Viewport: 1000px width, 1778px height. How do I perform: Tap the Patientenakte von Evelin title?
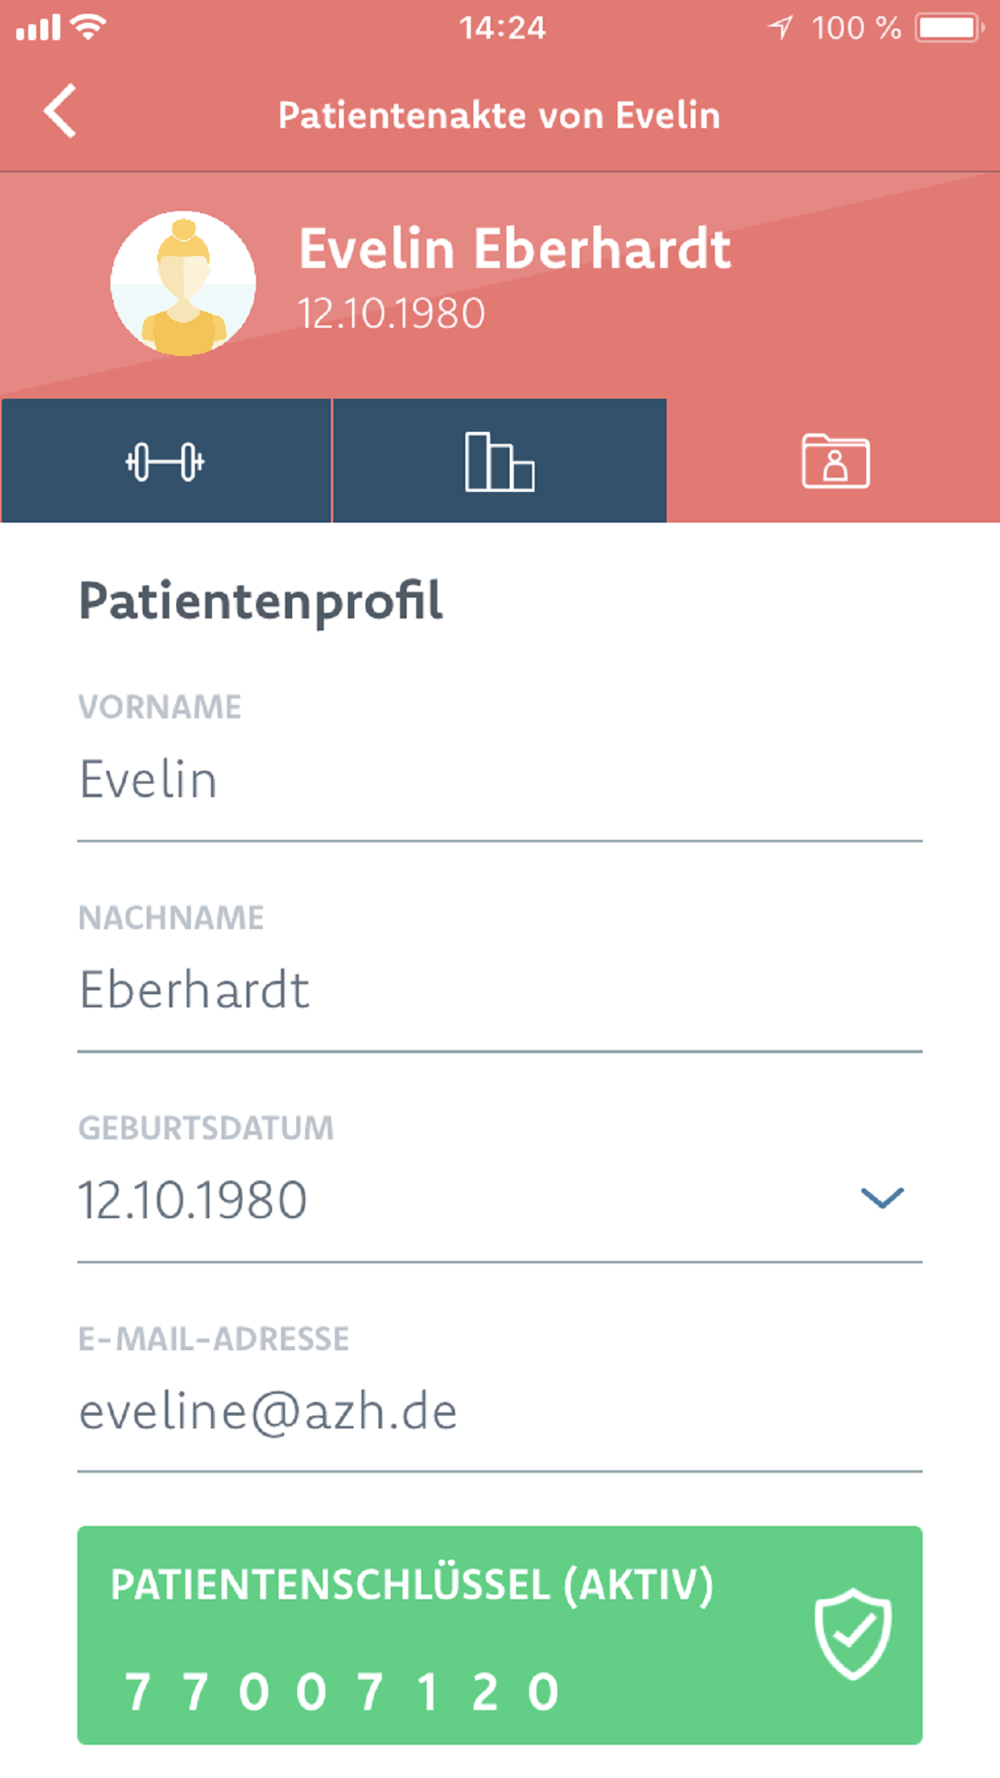(x=499, y=116)
